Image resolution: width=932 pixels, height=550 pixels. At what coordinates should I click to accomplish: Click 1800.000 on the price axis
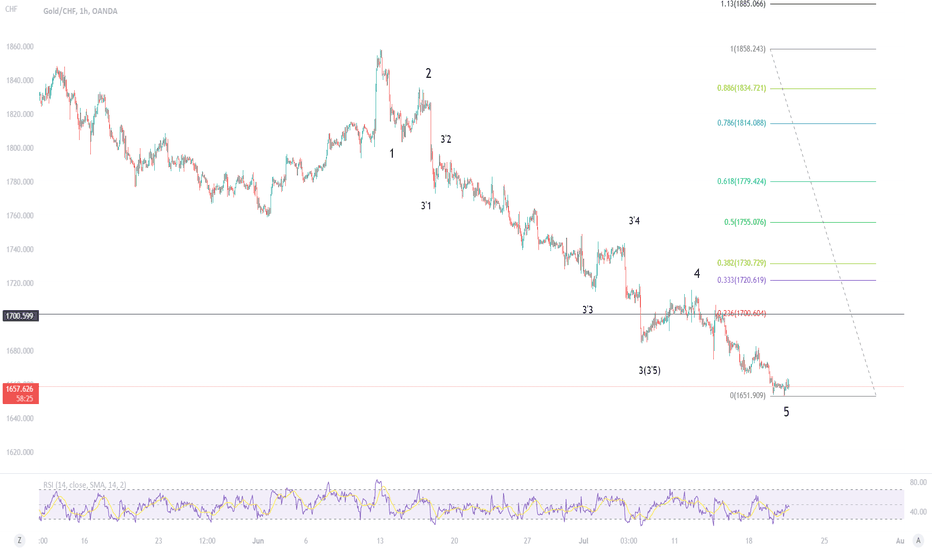click(x=20, y=148)
